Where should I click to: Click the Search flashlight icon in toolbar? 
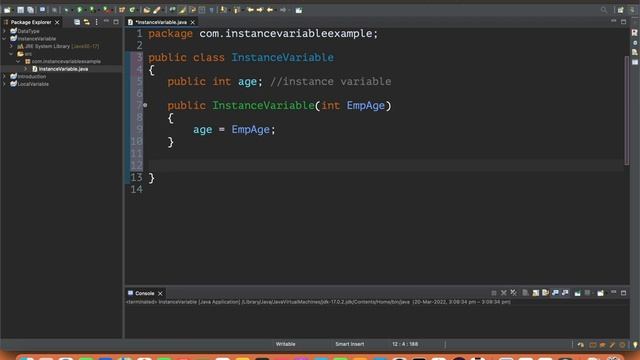click(157, 10)
